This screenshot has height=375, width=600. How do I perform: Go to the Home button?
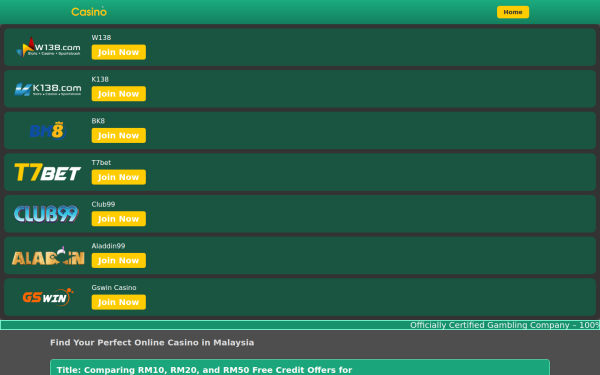[x=513, y=12]
